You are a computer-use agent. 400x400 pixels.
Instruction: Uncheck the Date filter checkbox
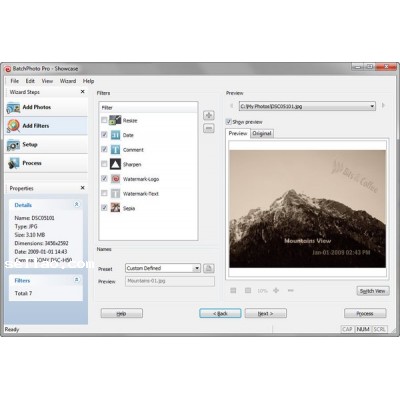[104, 134]
